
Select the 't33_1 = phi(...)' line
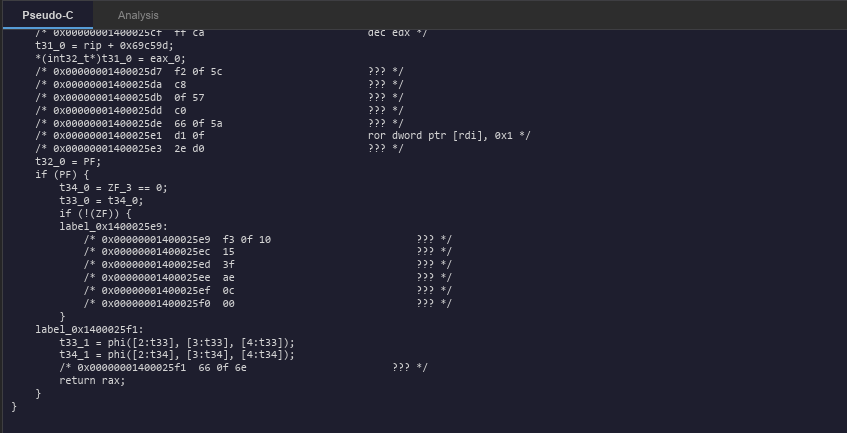[x=177, y=342]
